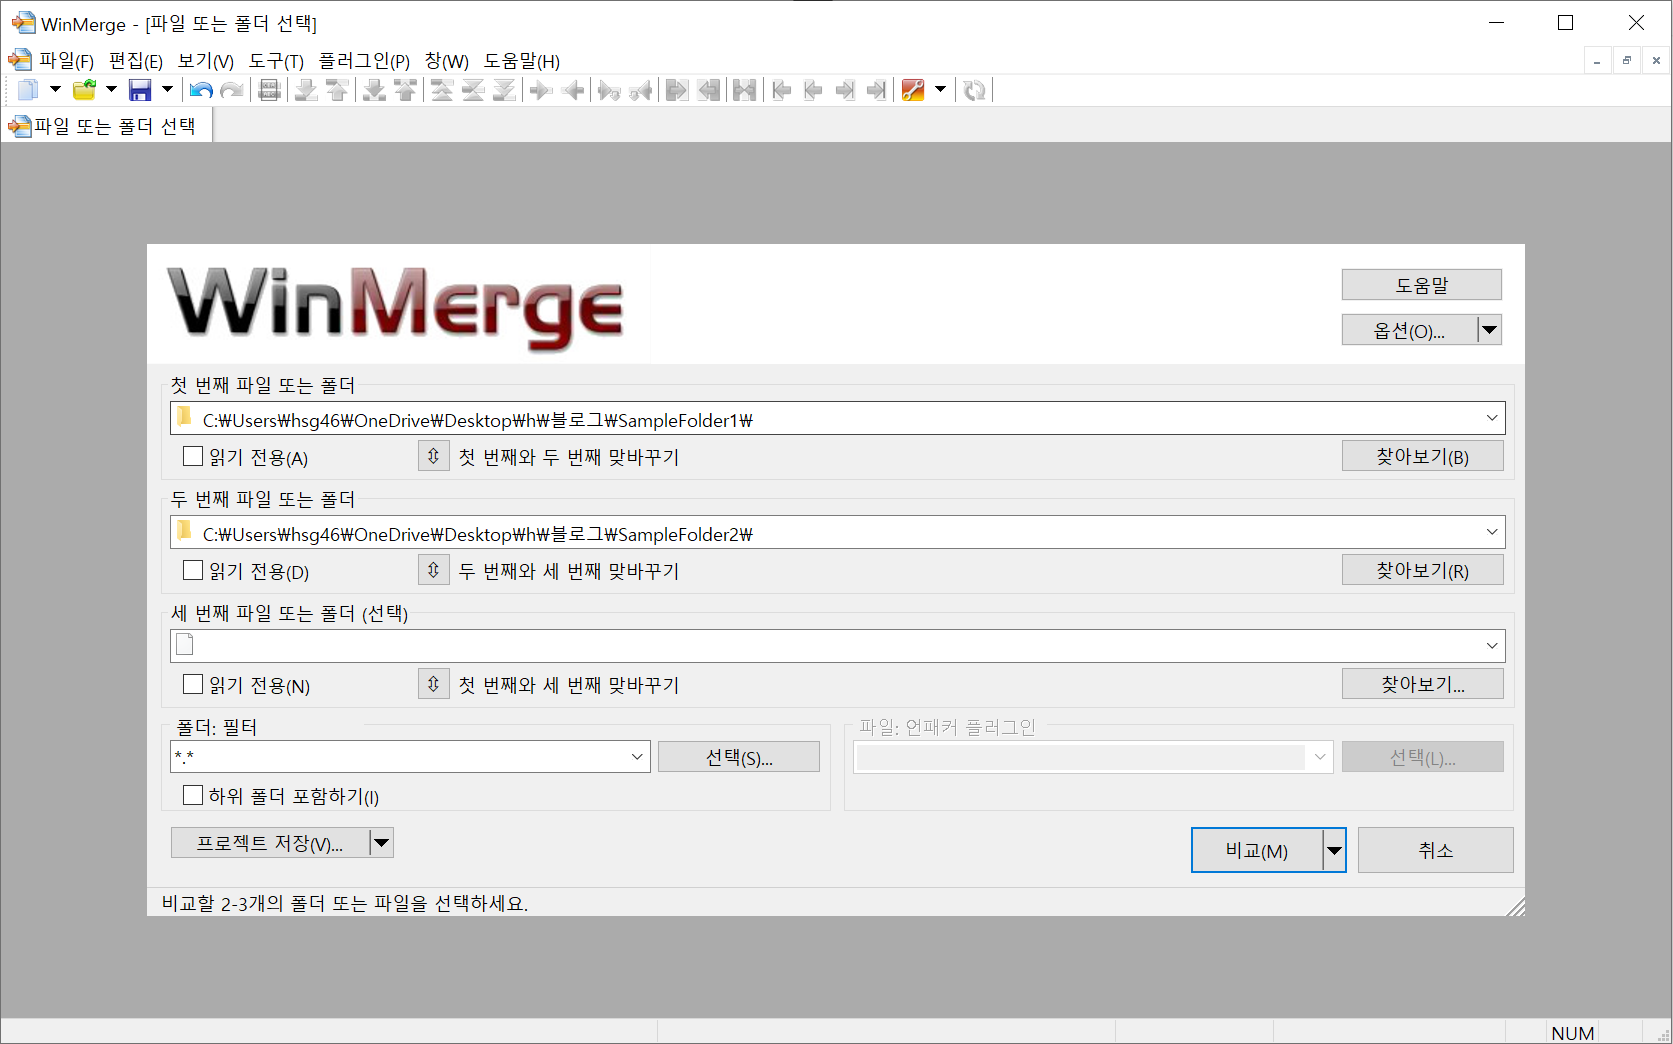
Task: Open the 편집(E) menu
Action: tap(136, 61)
